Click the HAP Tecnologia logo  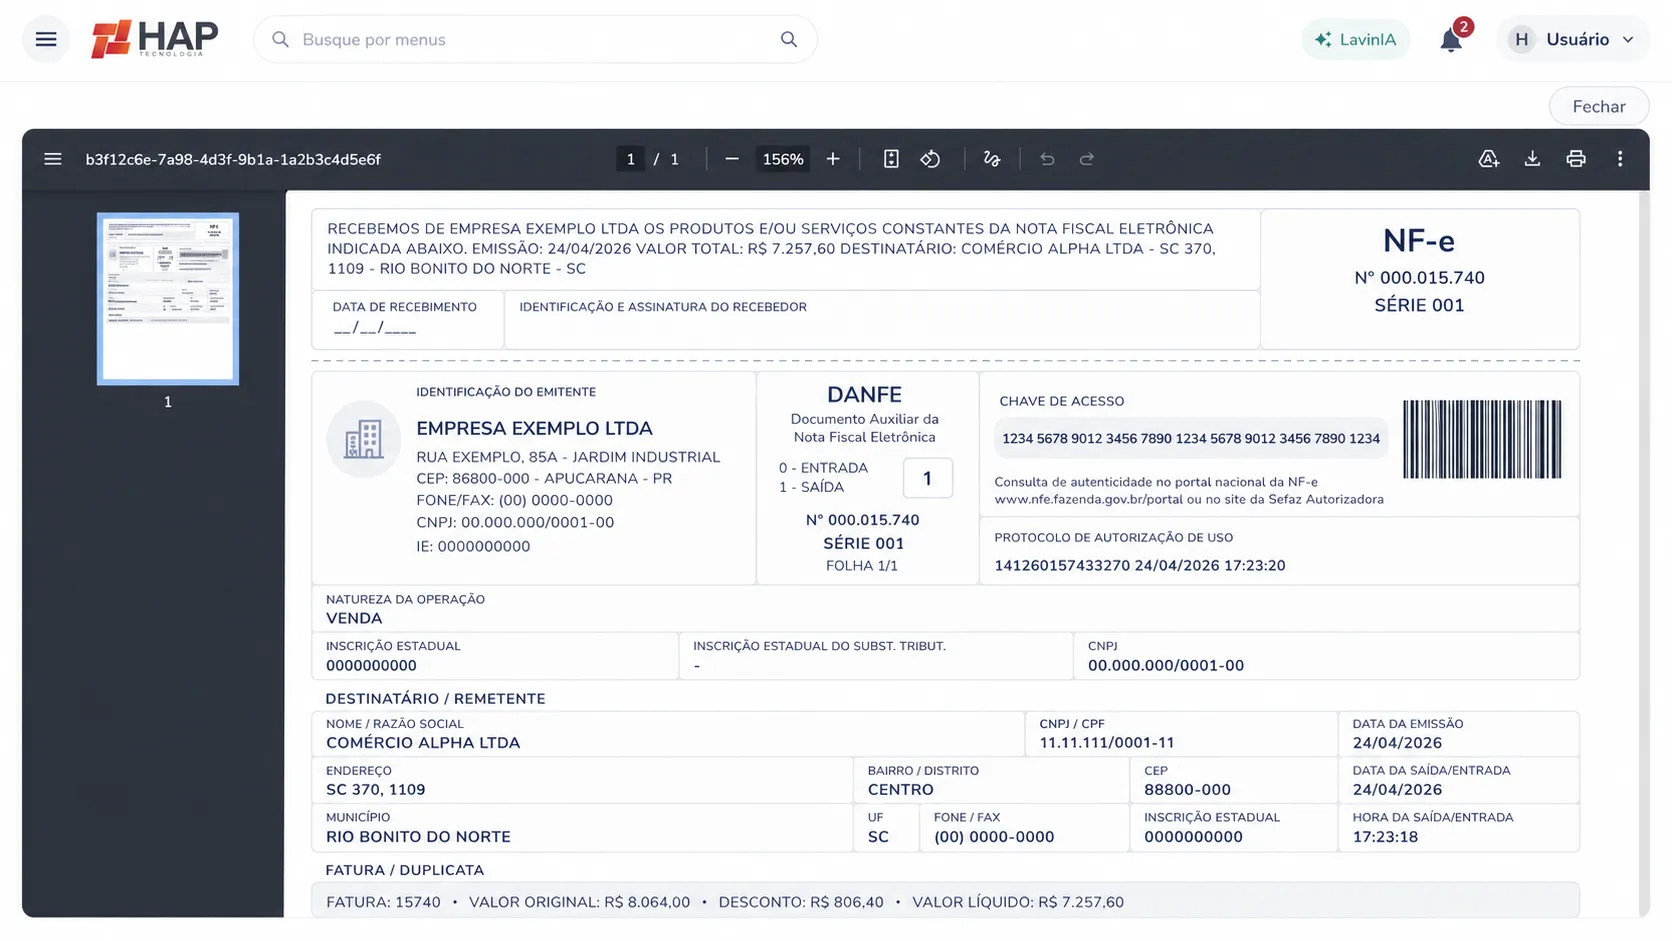pyautogui.click(x=154, y=39)
